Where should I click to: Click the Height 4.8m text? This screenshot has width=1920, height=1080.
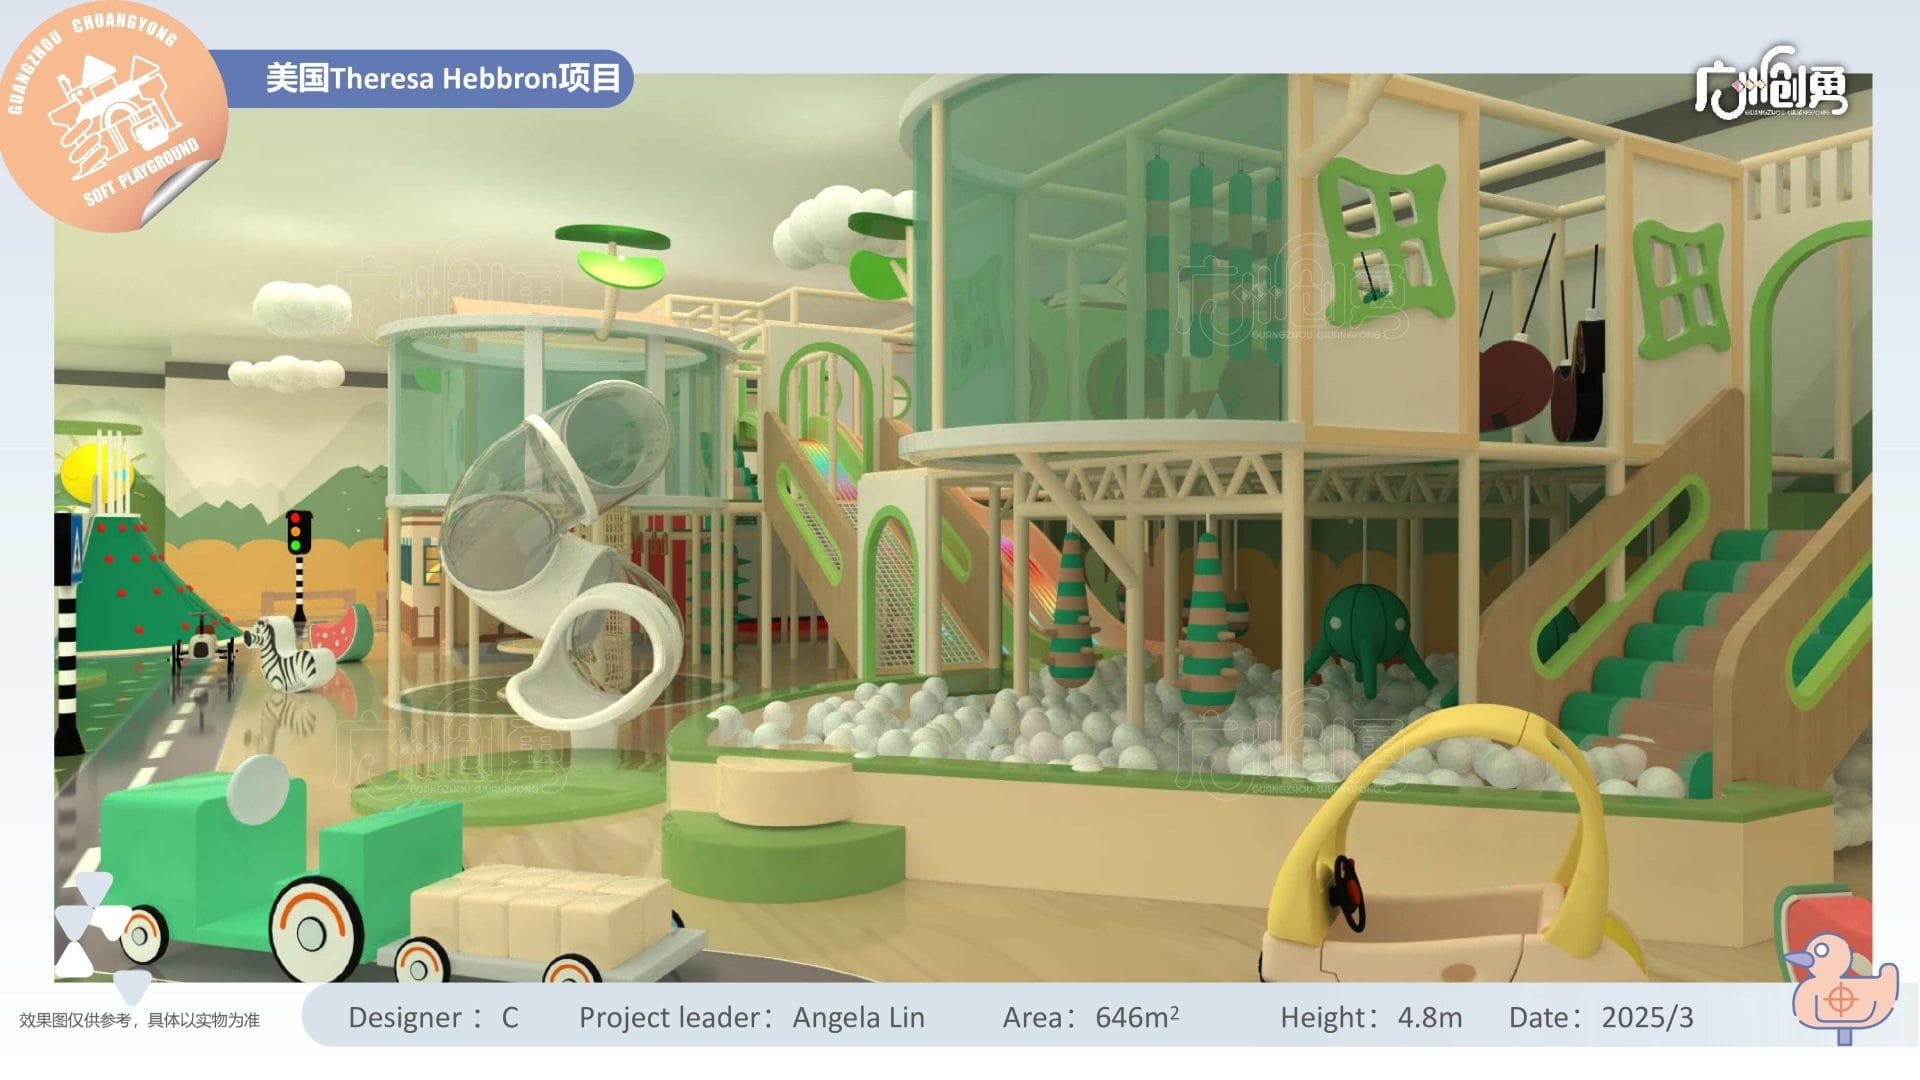coord(1370,1017)
